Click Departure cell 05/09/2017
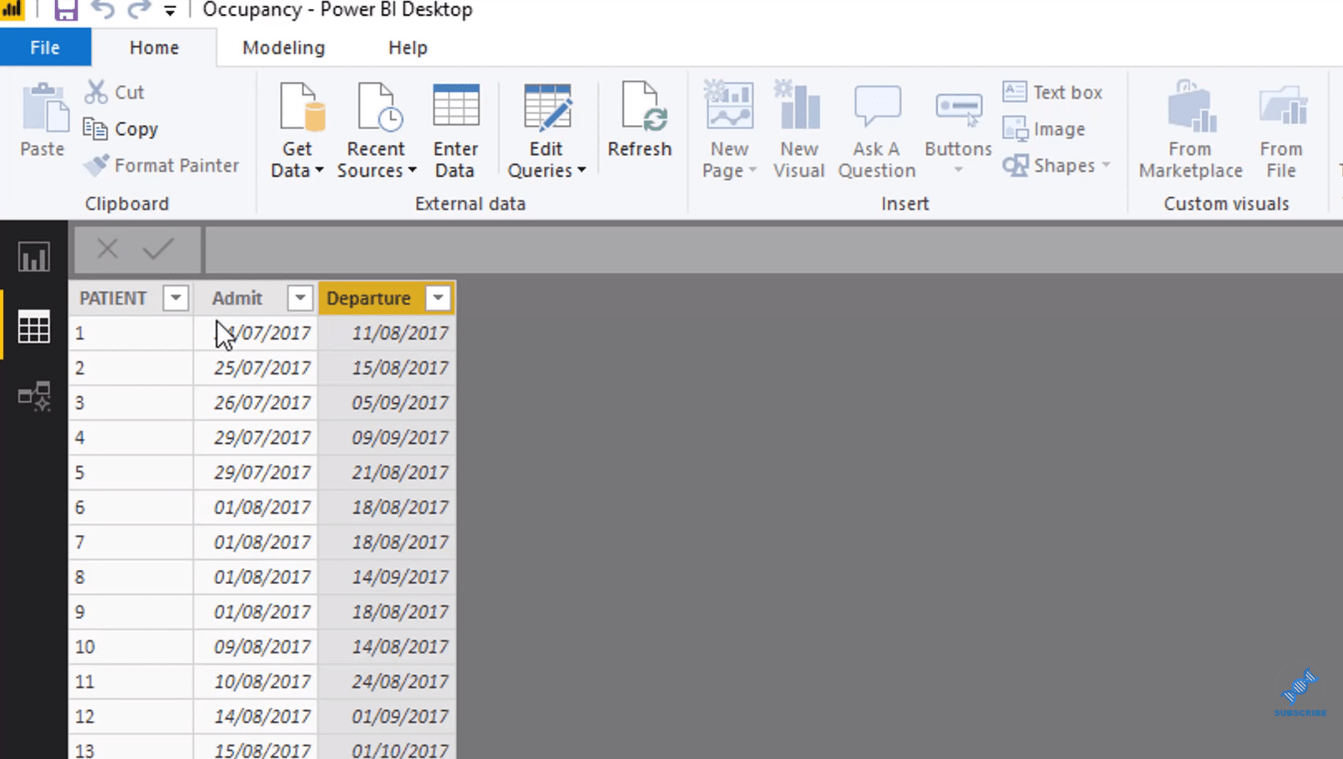This screenshot has width=1343, height=759. [387, 403]
